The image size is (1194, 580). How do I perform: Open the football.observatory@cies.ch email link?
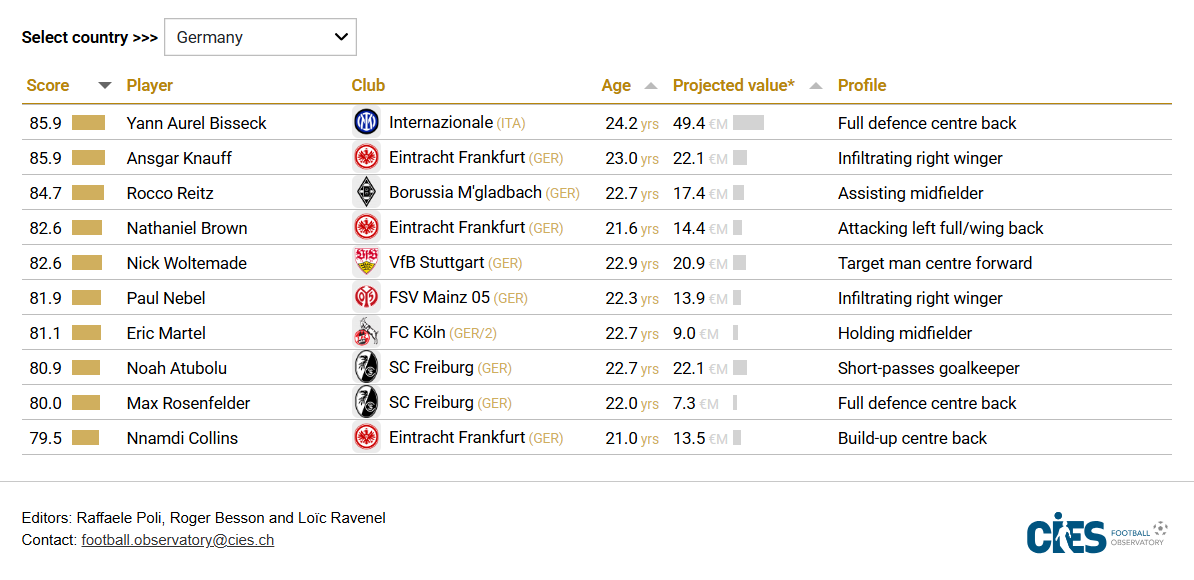[177, 540]
